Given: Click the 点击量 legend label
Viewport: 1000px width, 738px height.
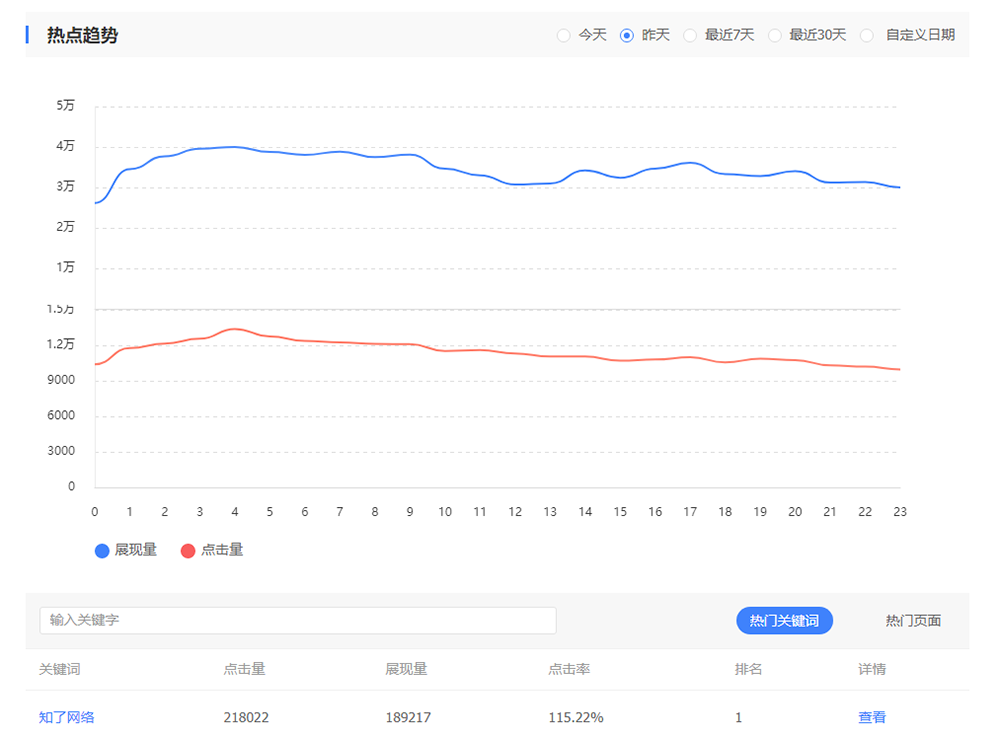Looking at the screenshot, I should pos(222,550).
